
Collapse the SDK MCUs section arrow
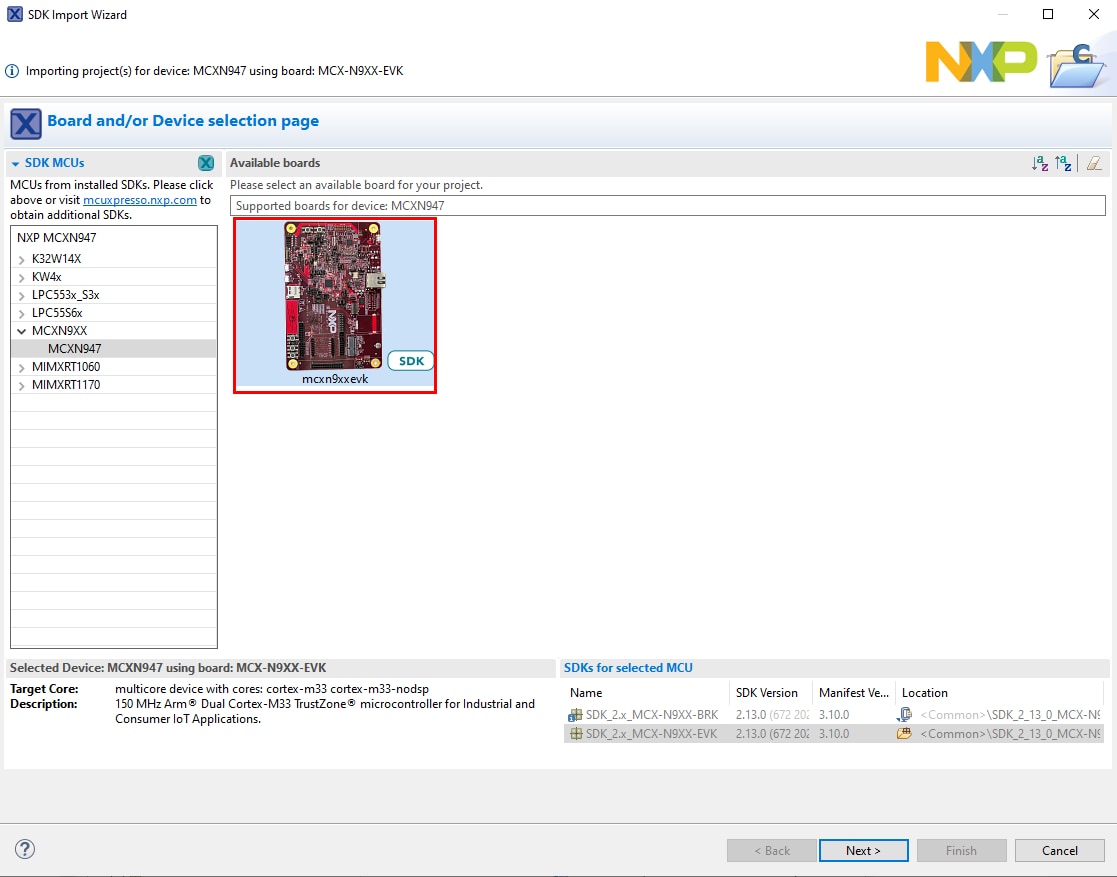coord(16,164)
